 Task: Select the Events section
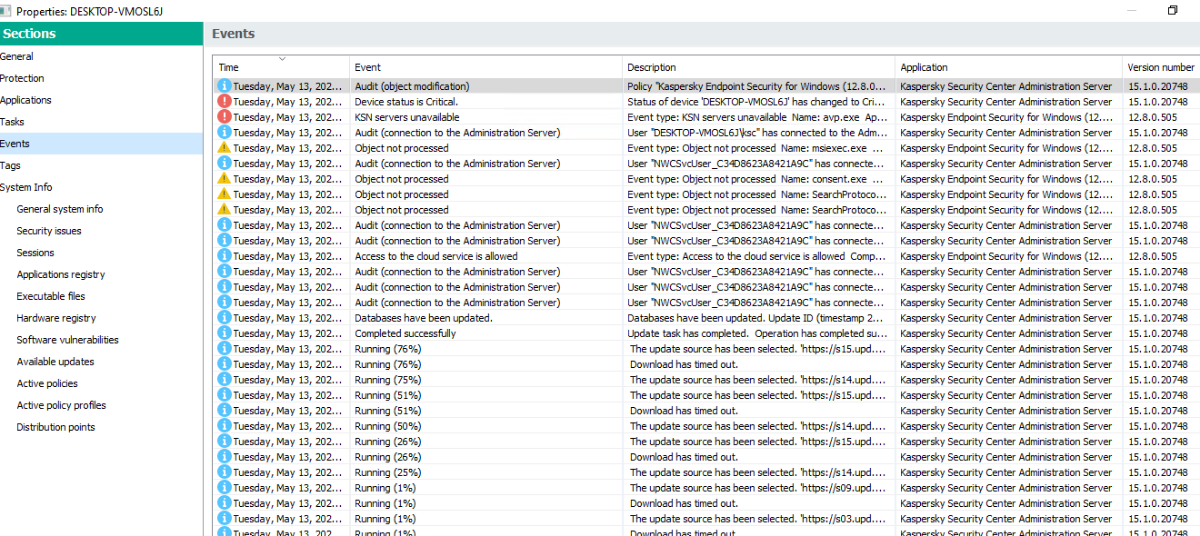[100, 144]
